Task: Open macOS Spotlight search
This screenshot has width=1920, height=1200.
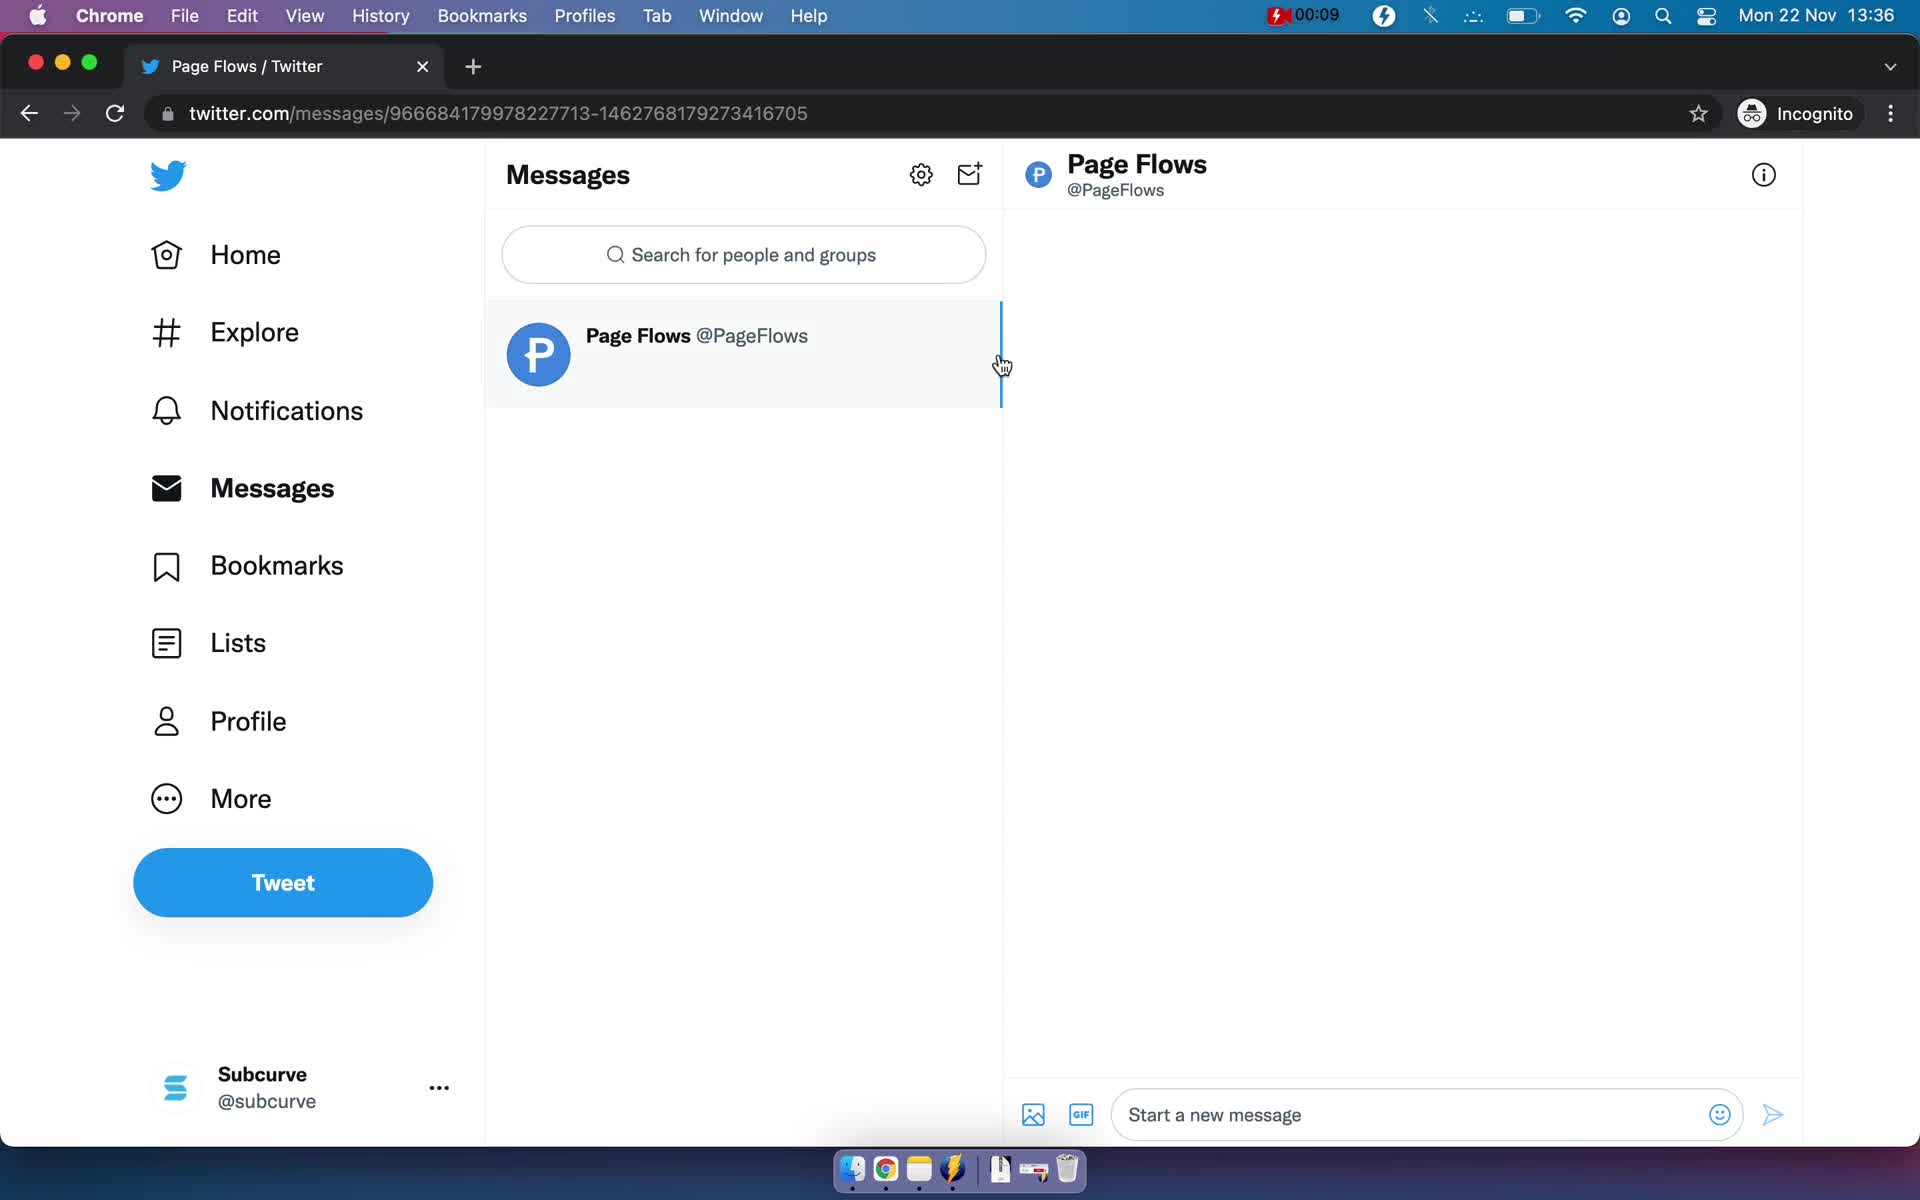Action: 1663,16
